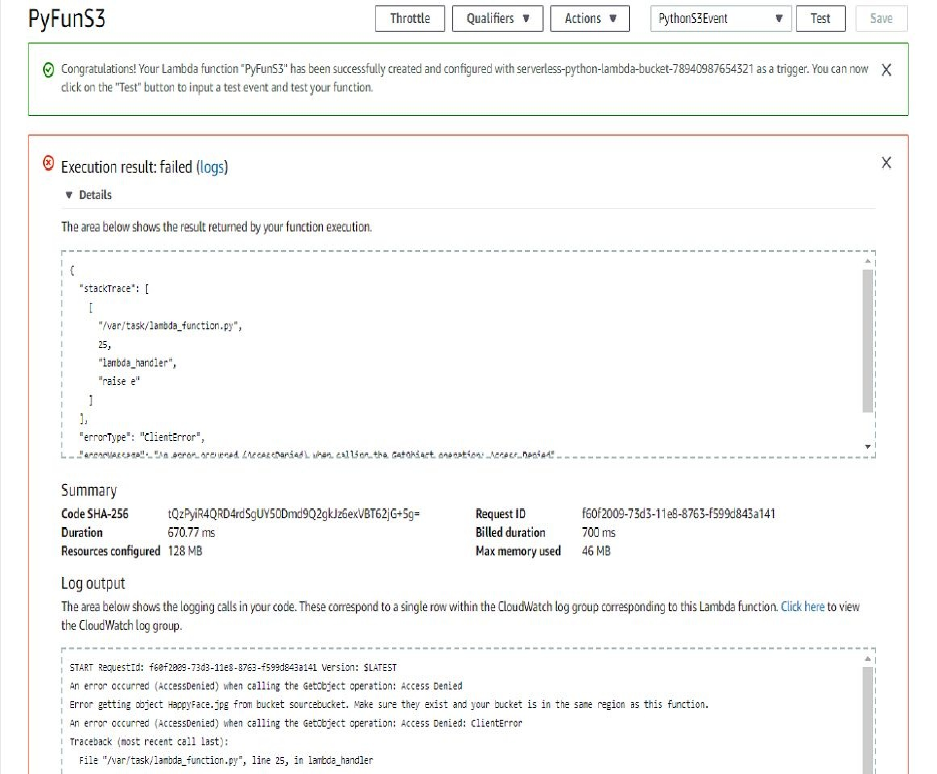Click the "lambda_handler" stack trace entry
937x774 pixels.
[137, 363]
